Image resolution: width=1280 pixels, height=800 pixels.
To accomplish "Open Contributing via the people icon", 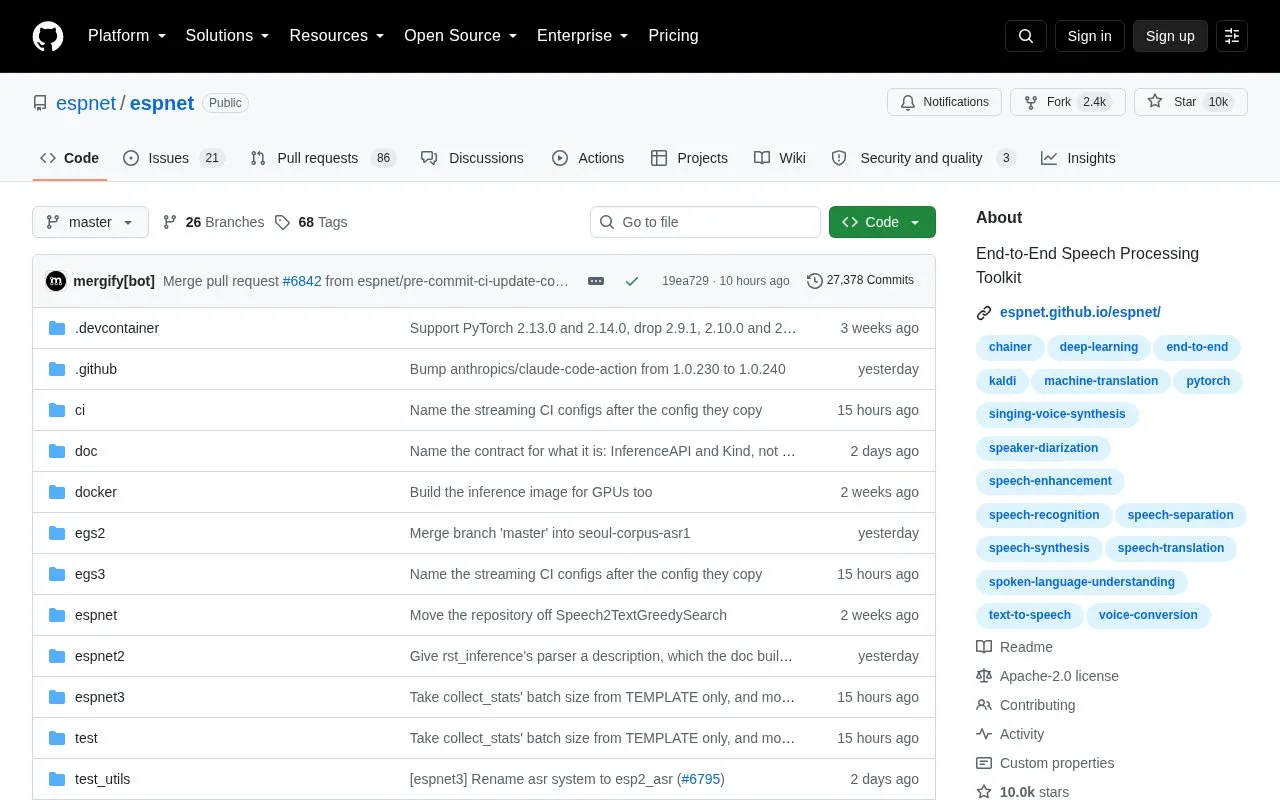I will click(x=984, y=705).
